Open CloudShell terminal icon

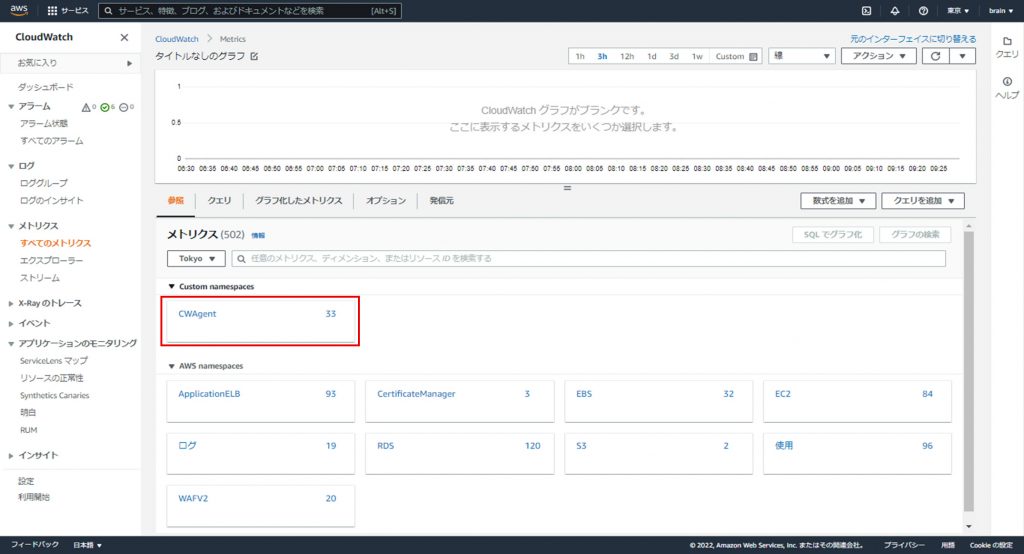(867, 11)
